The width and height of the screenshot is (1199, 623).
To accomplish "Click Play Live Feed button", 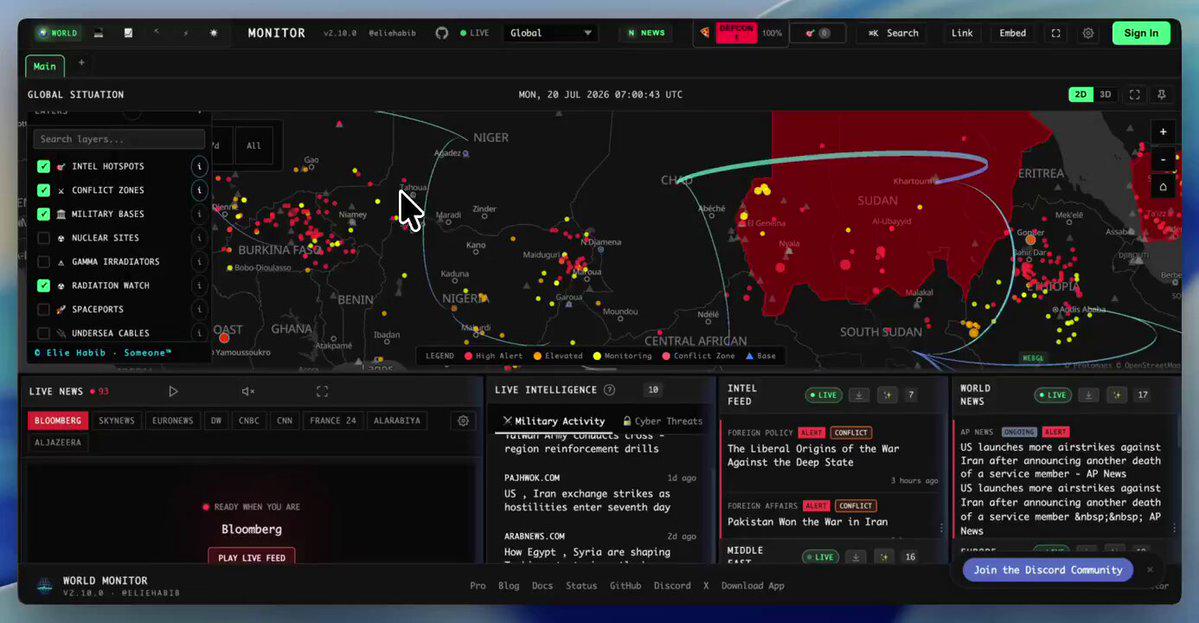I will point(252,557).
